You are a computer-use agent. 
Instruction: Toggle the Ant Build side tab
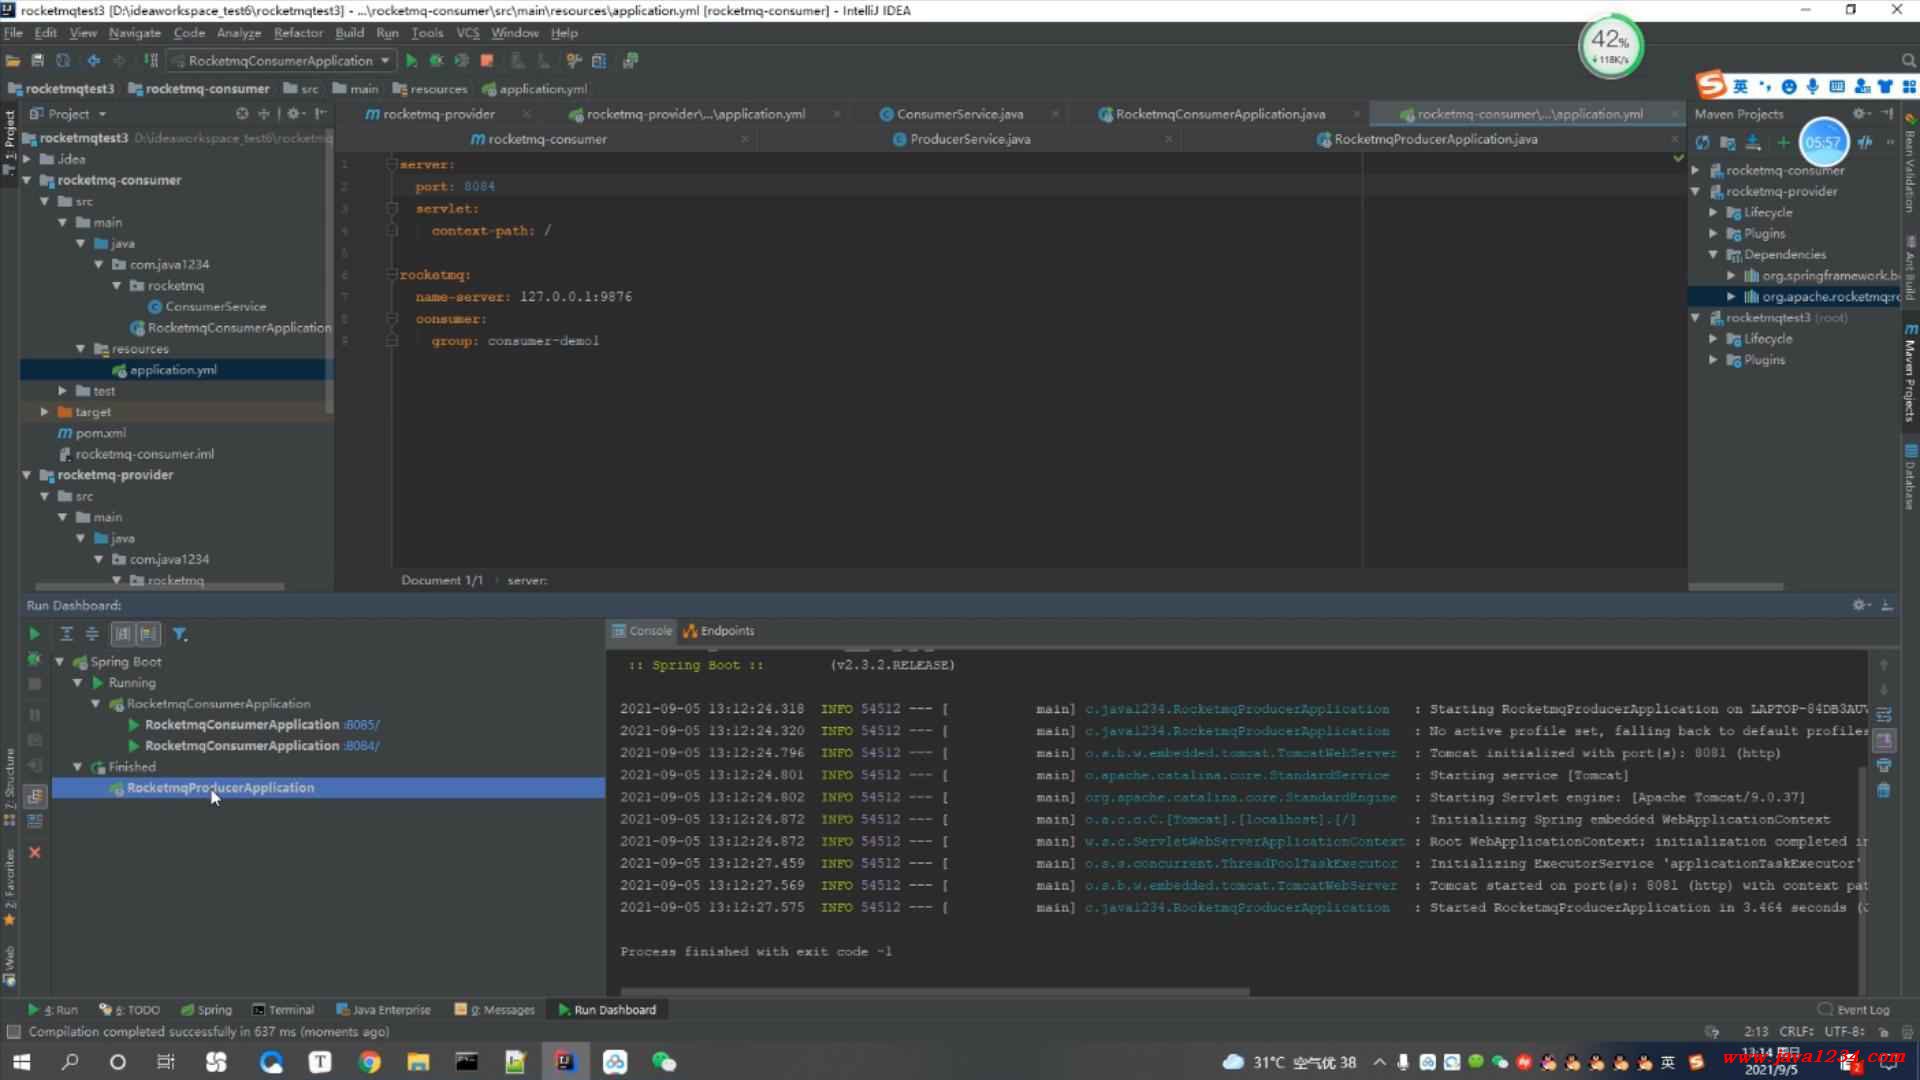1910,268
